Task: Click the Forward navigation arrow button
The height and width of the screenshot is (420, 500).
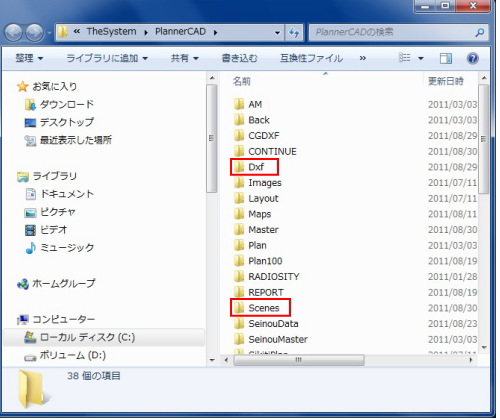Action: coord(35,33)
